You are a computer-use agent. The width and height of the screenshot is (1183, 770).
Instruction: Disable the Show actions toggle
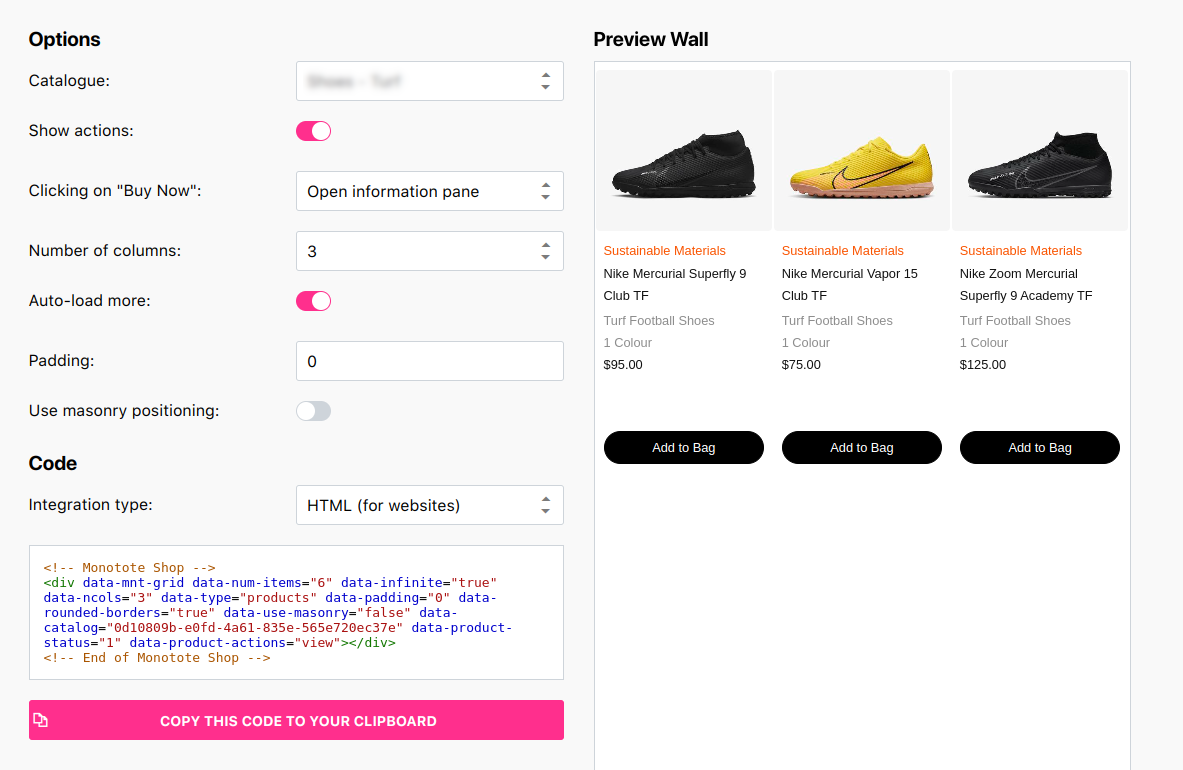313,131
